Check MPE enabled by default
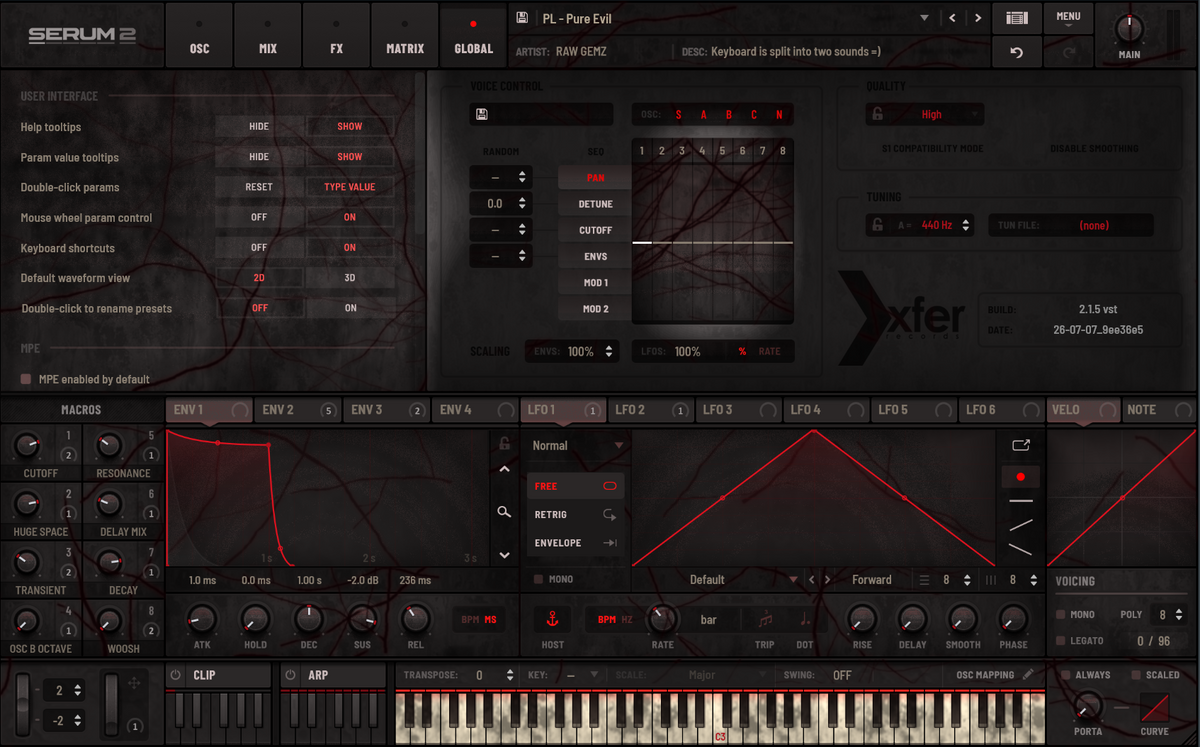1200x747 pixels. [27, 379]
